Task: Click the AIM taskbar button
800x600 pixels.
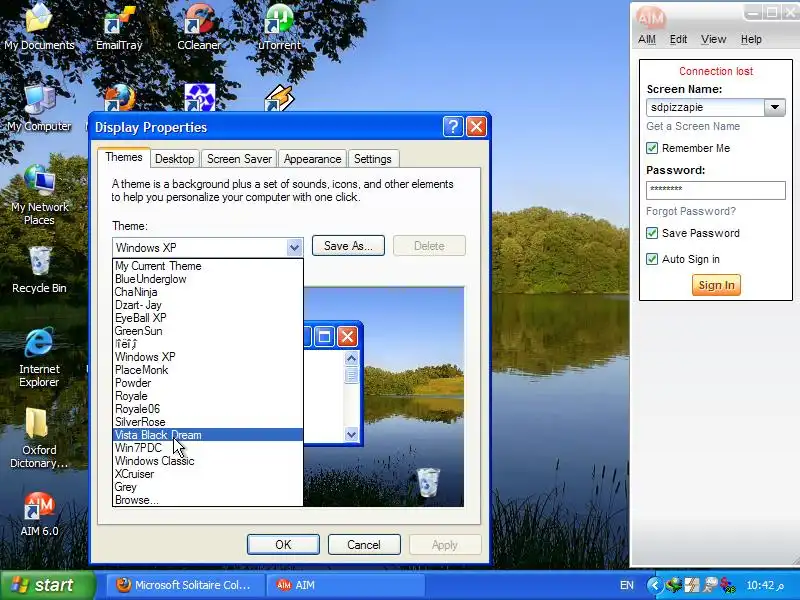Action: [345, 585]
